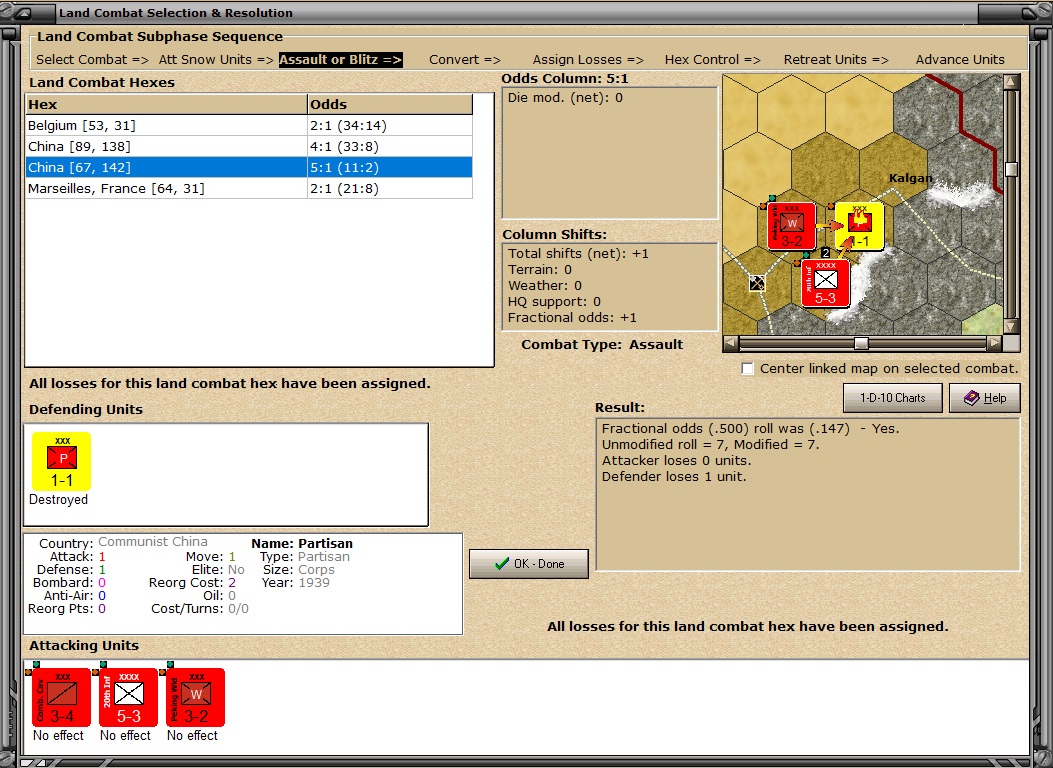1053x768 pixels.
Task: Enable Center linked map on selected combat
Action: [x=747, y=369]
